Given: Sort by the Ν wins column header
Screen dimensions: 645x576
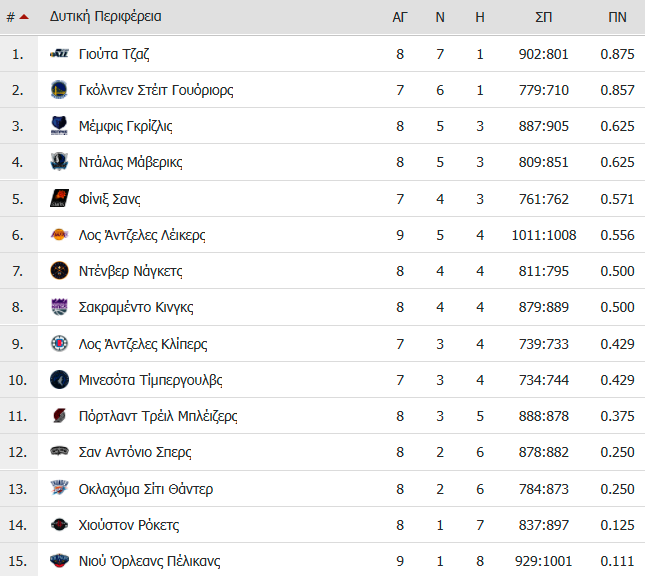Looking at the screenshot, I should [440, 17].
